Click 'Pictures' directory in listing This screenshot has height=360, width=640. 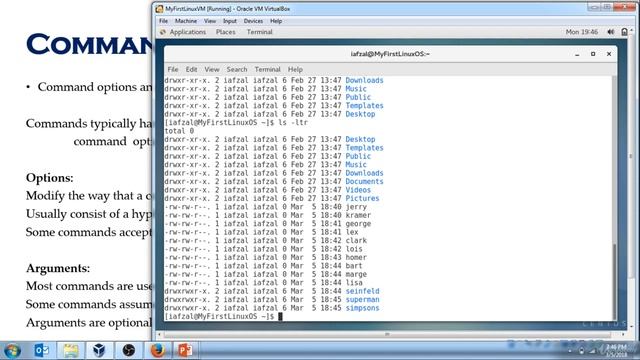tap(362, 198)
